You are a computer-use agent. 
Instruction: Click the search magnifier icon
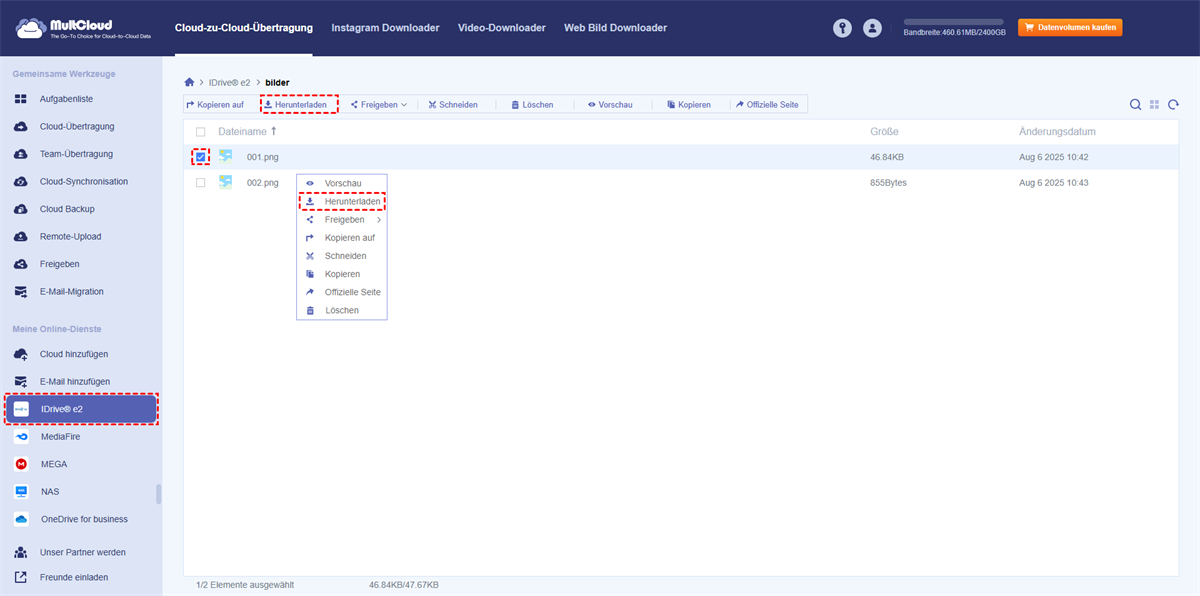coord(1135,105)
